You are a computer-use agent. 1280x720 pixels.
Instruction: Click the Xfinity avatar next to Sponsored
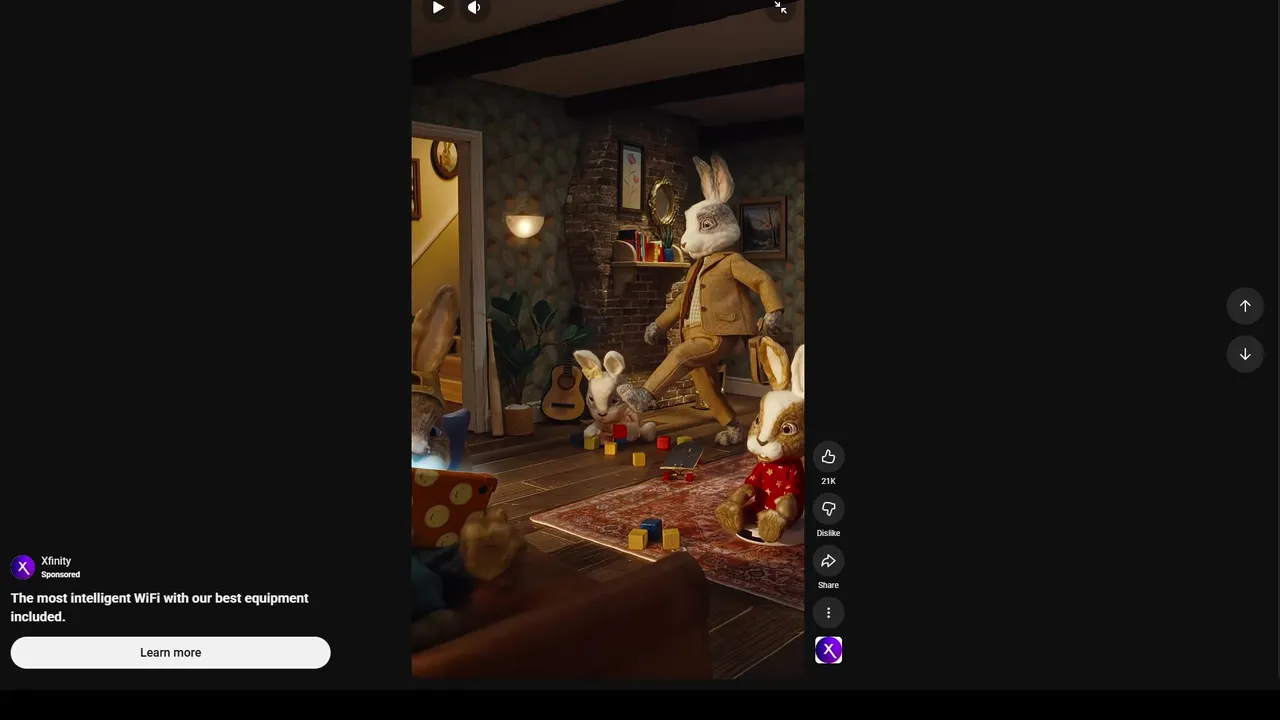click(x=23, y=567)
